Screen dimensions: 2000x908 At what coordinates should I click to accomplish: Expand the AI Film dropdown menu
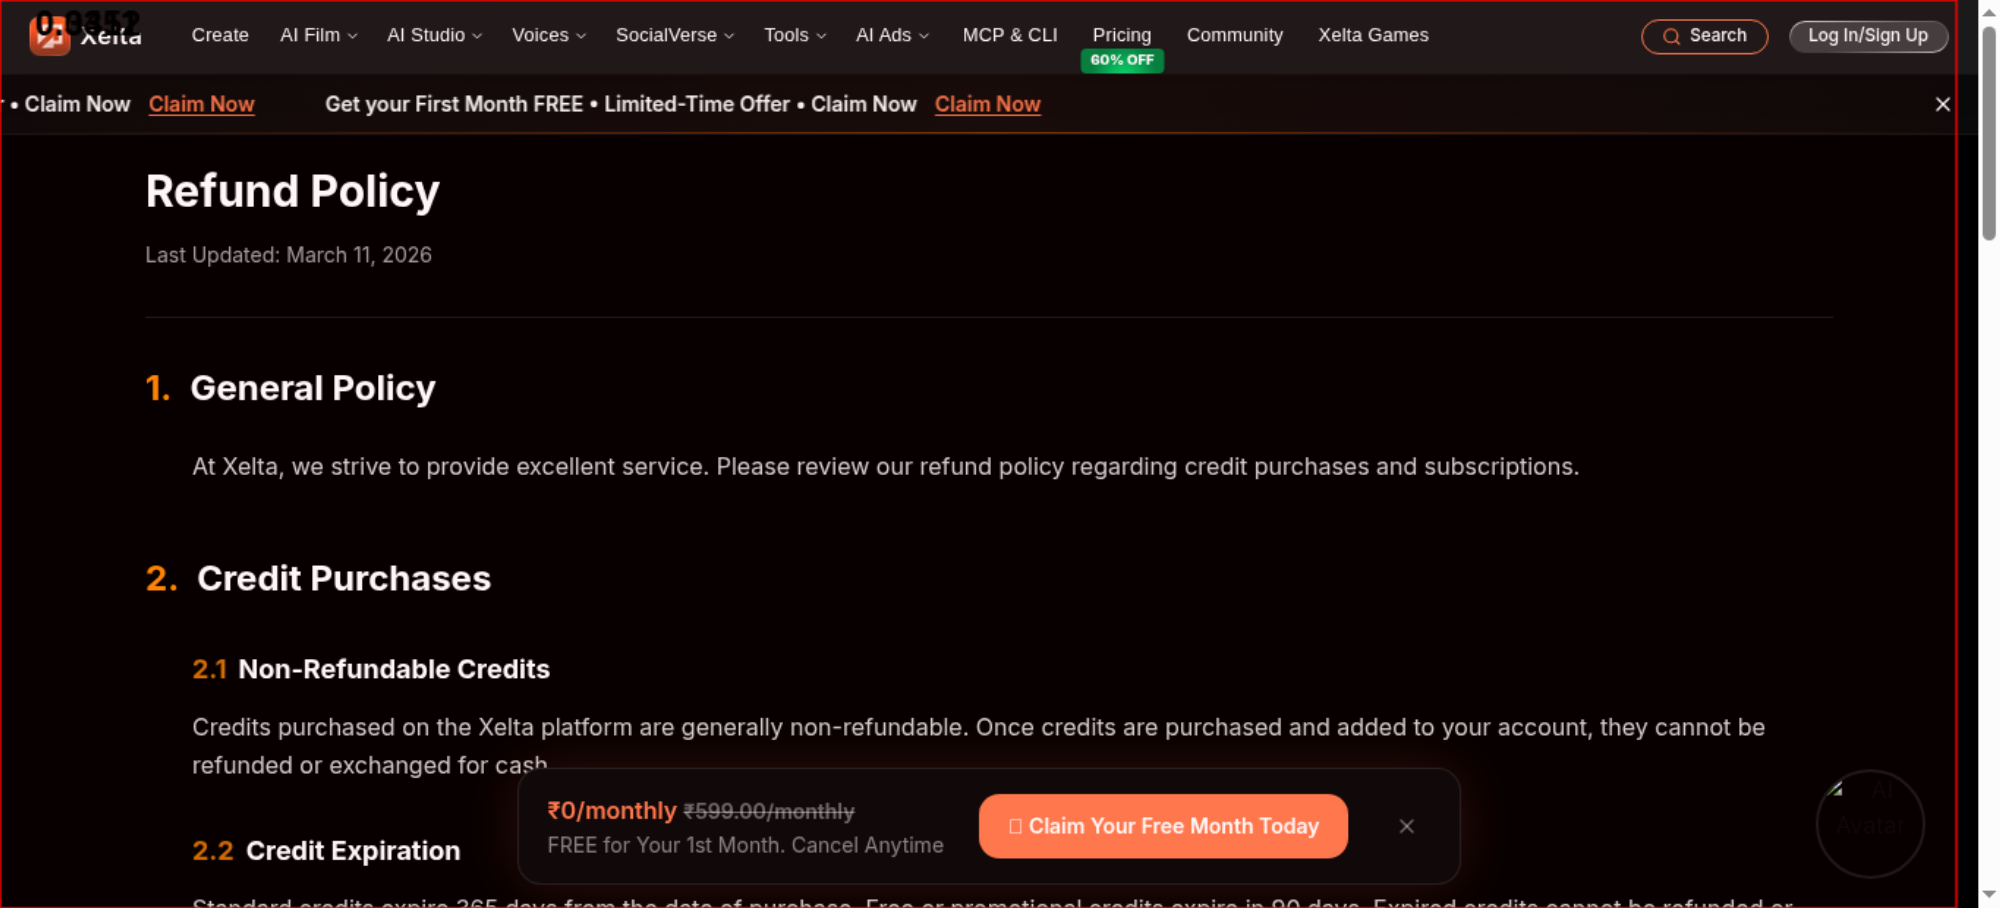[x=319, y=35]
